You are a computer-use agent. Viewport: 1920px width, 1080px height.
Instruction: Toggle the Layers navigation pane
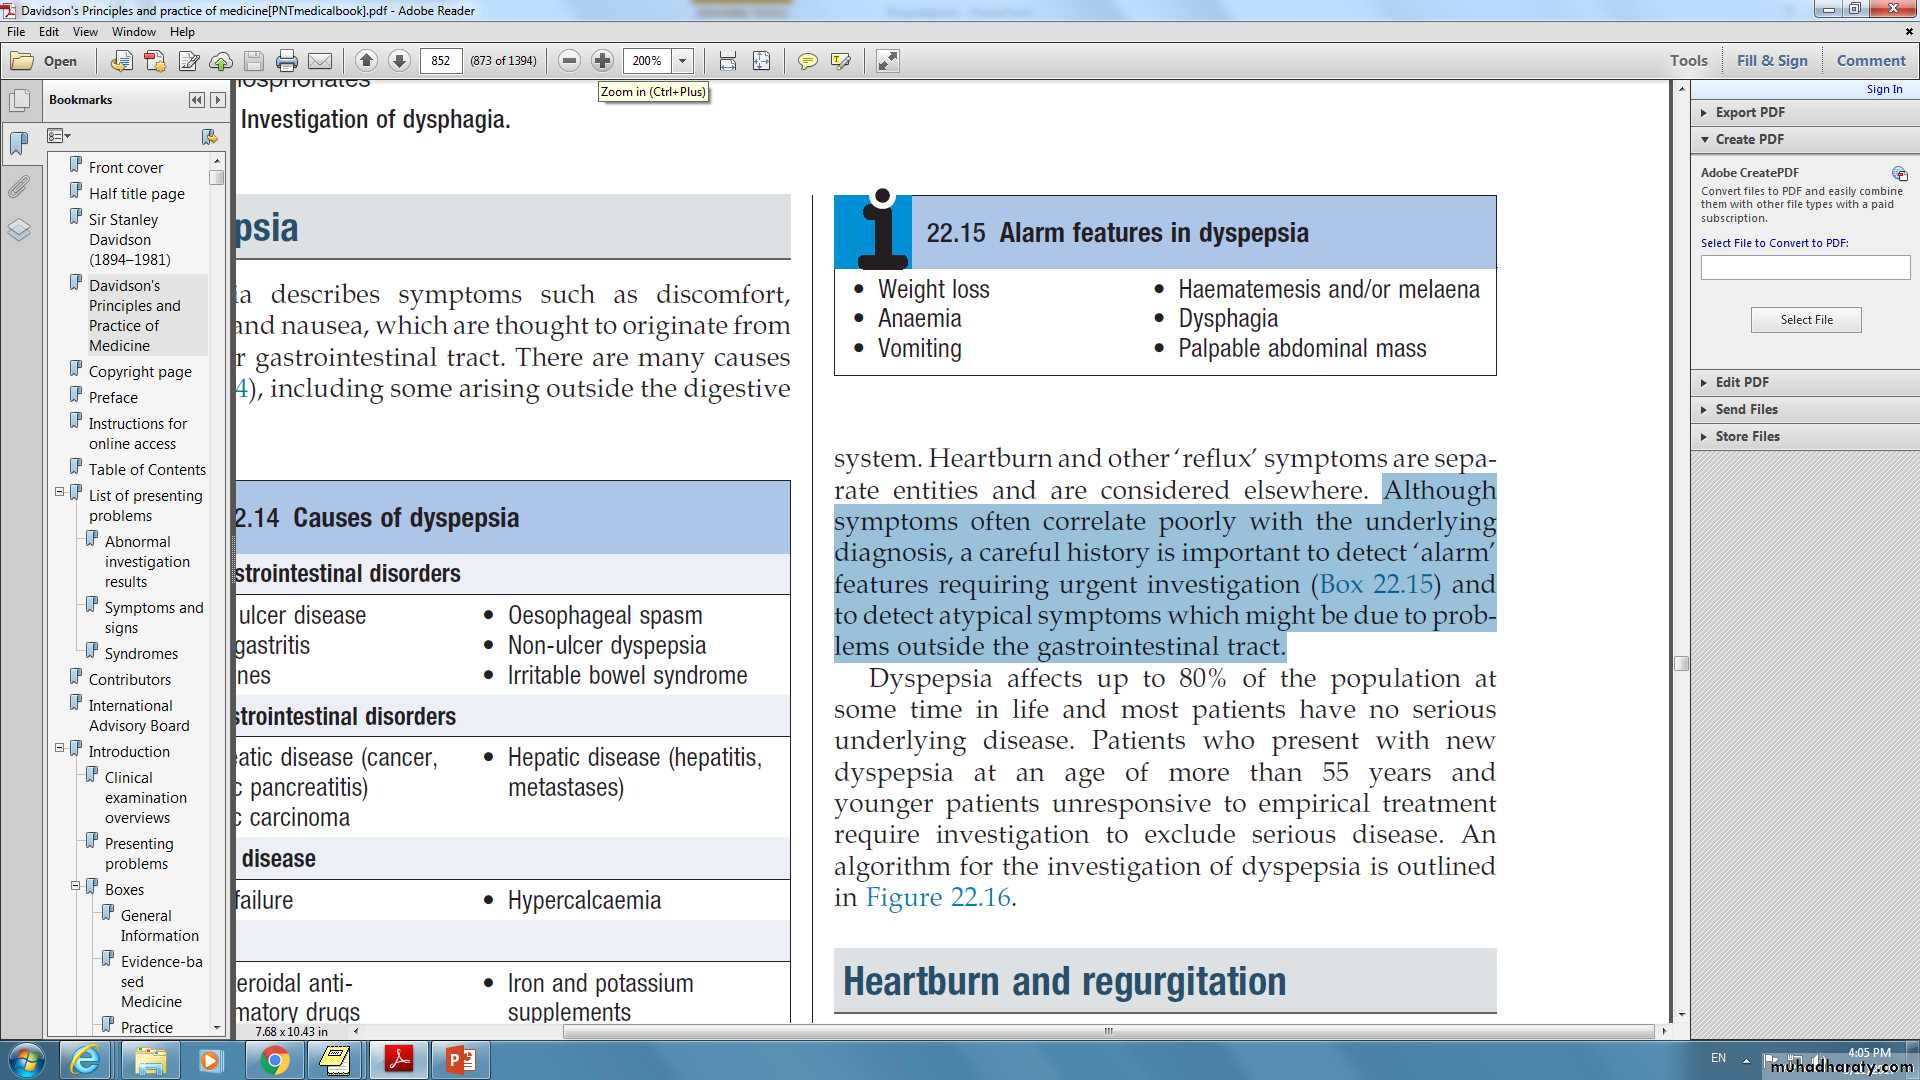point(19,230)
